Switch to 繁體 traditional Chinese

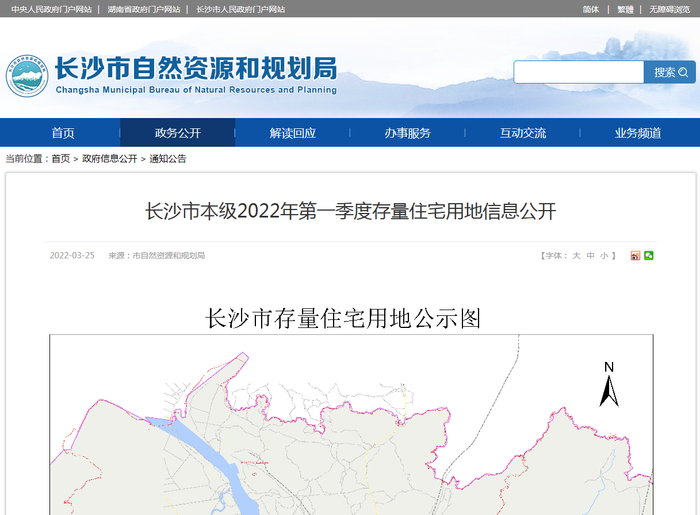625,9
